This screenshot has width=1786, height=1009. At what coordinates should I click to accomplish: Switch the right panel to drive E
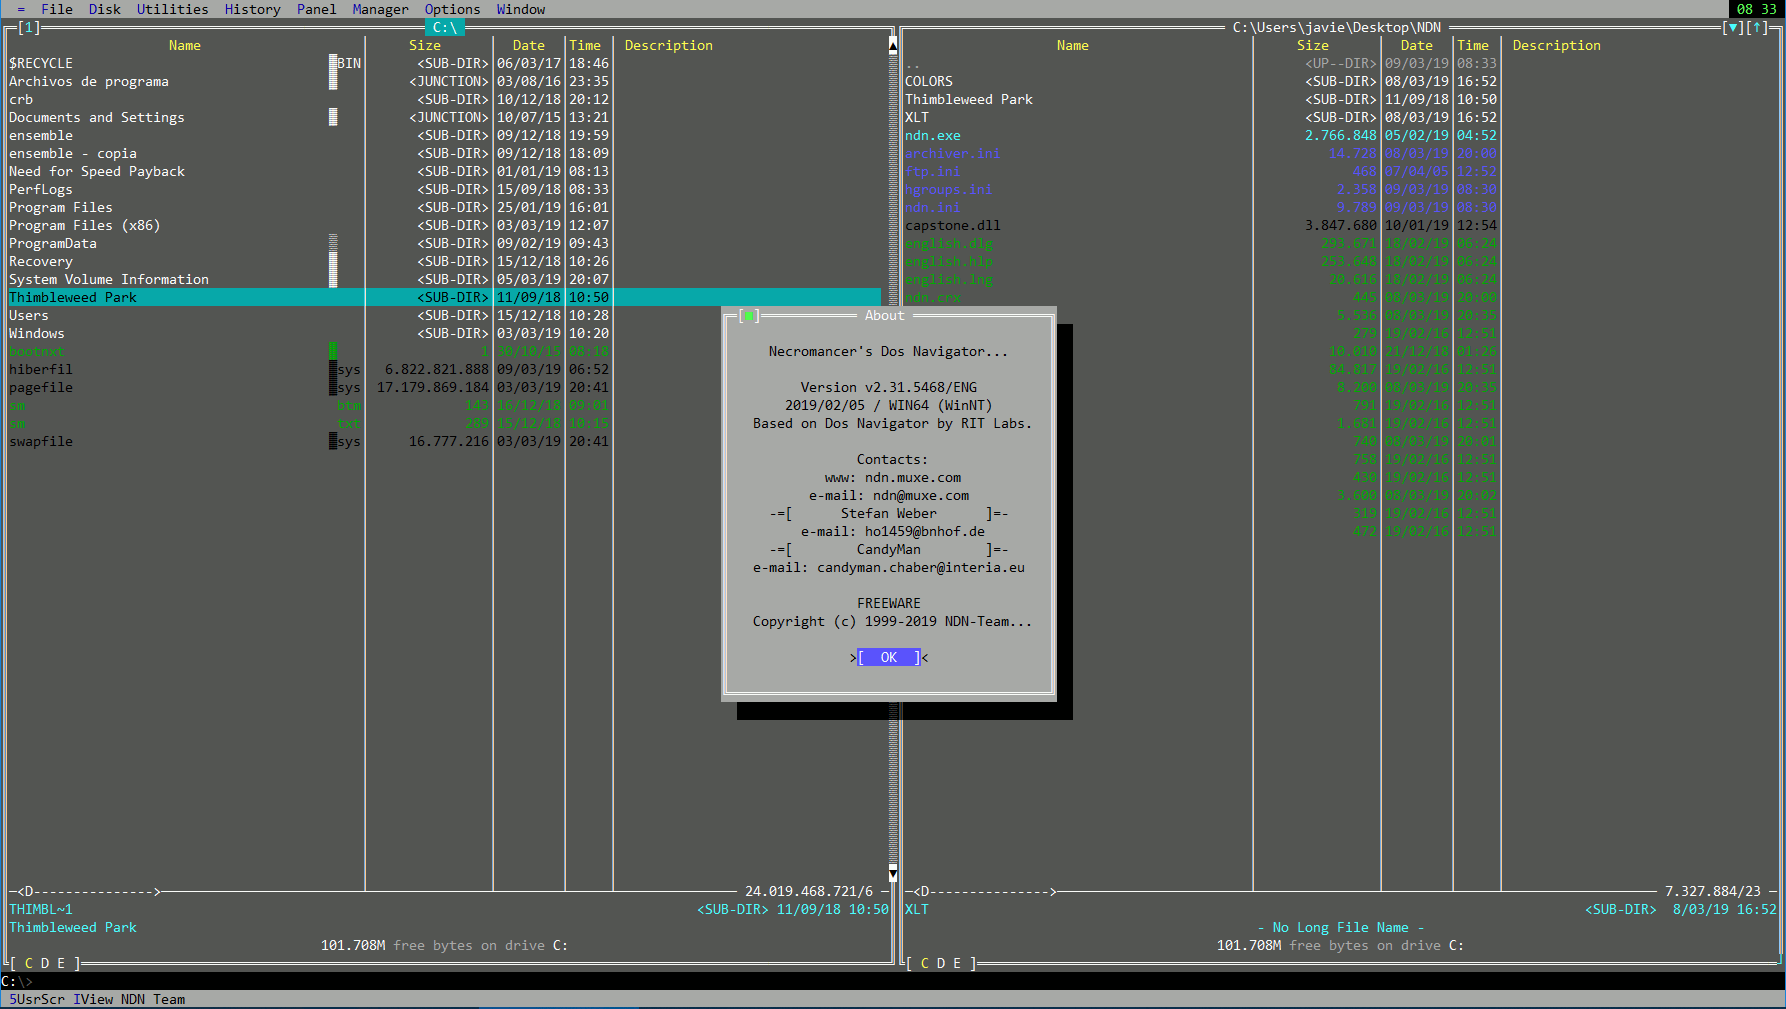click(x=957, y=963)
